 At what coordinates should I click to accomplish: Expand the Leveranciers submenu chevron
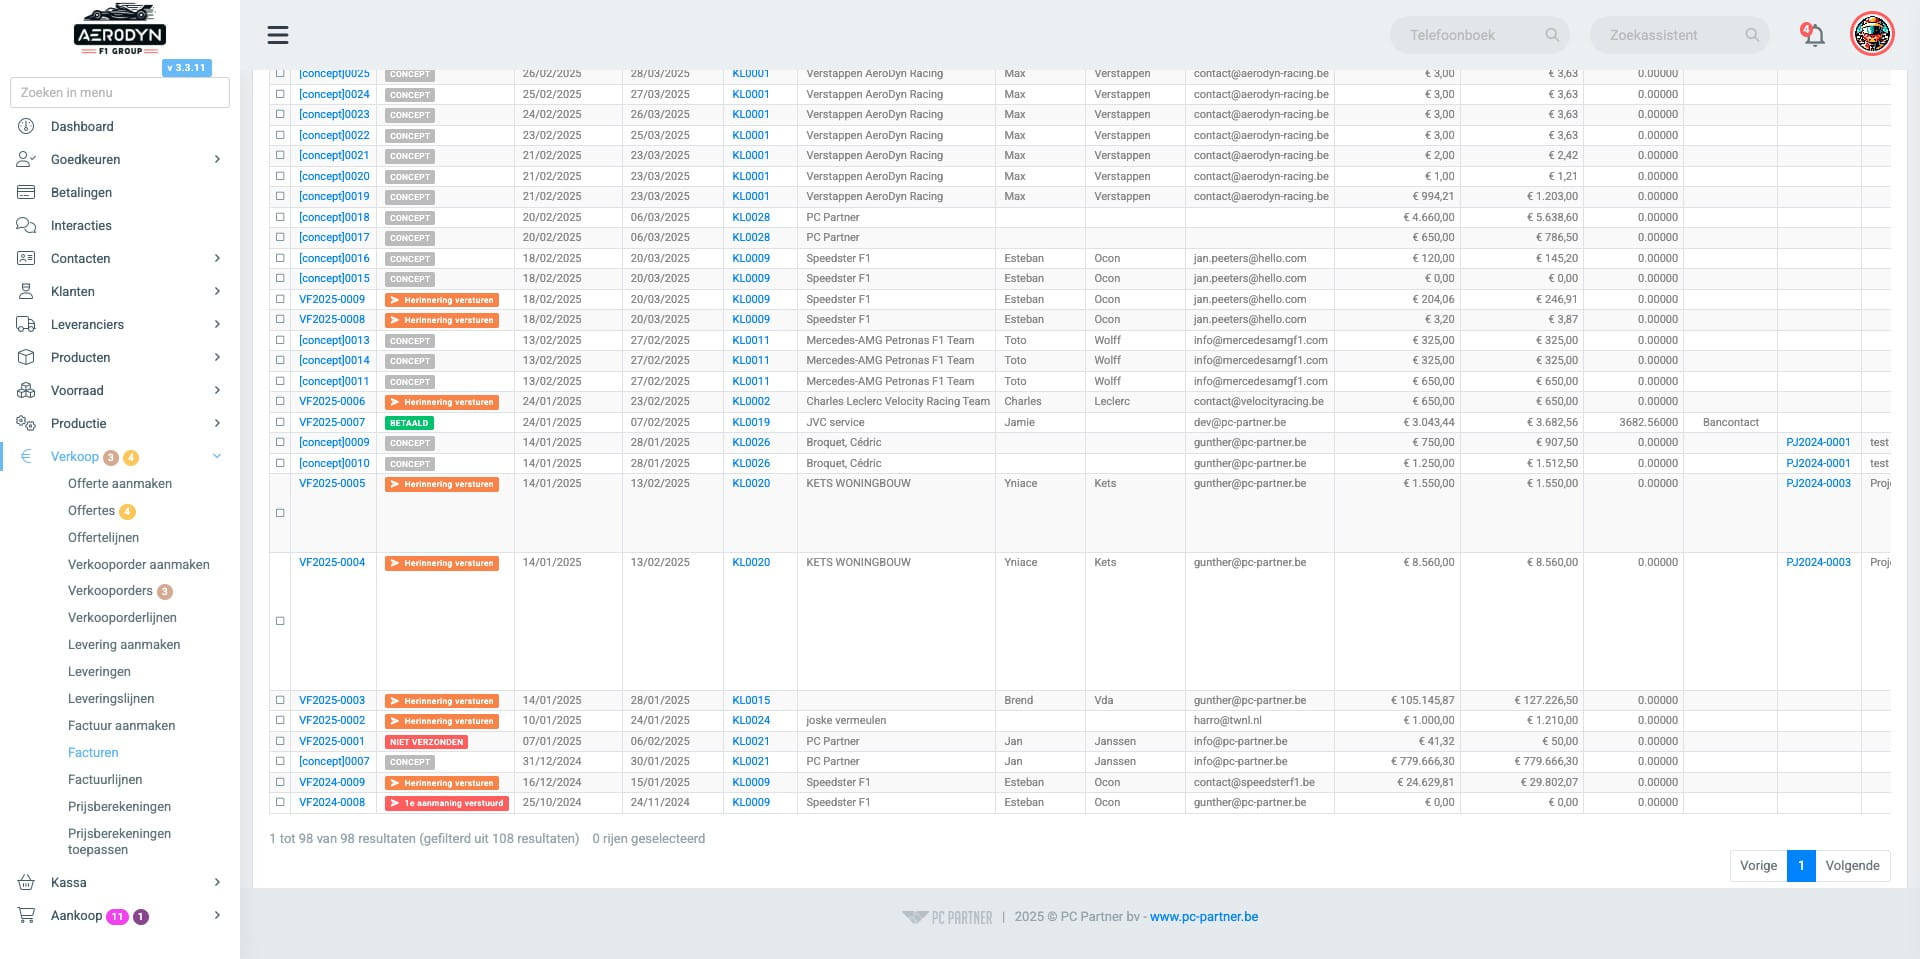[x=217, y=325]
